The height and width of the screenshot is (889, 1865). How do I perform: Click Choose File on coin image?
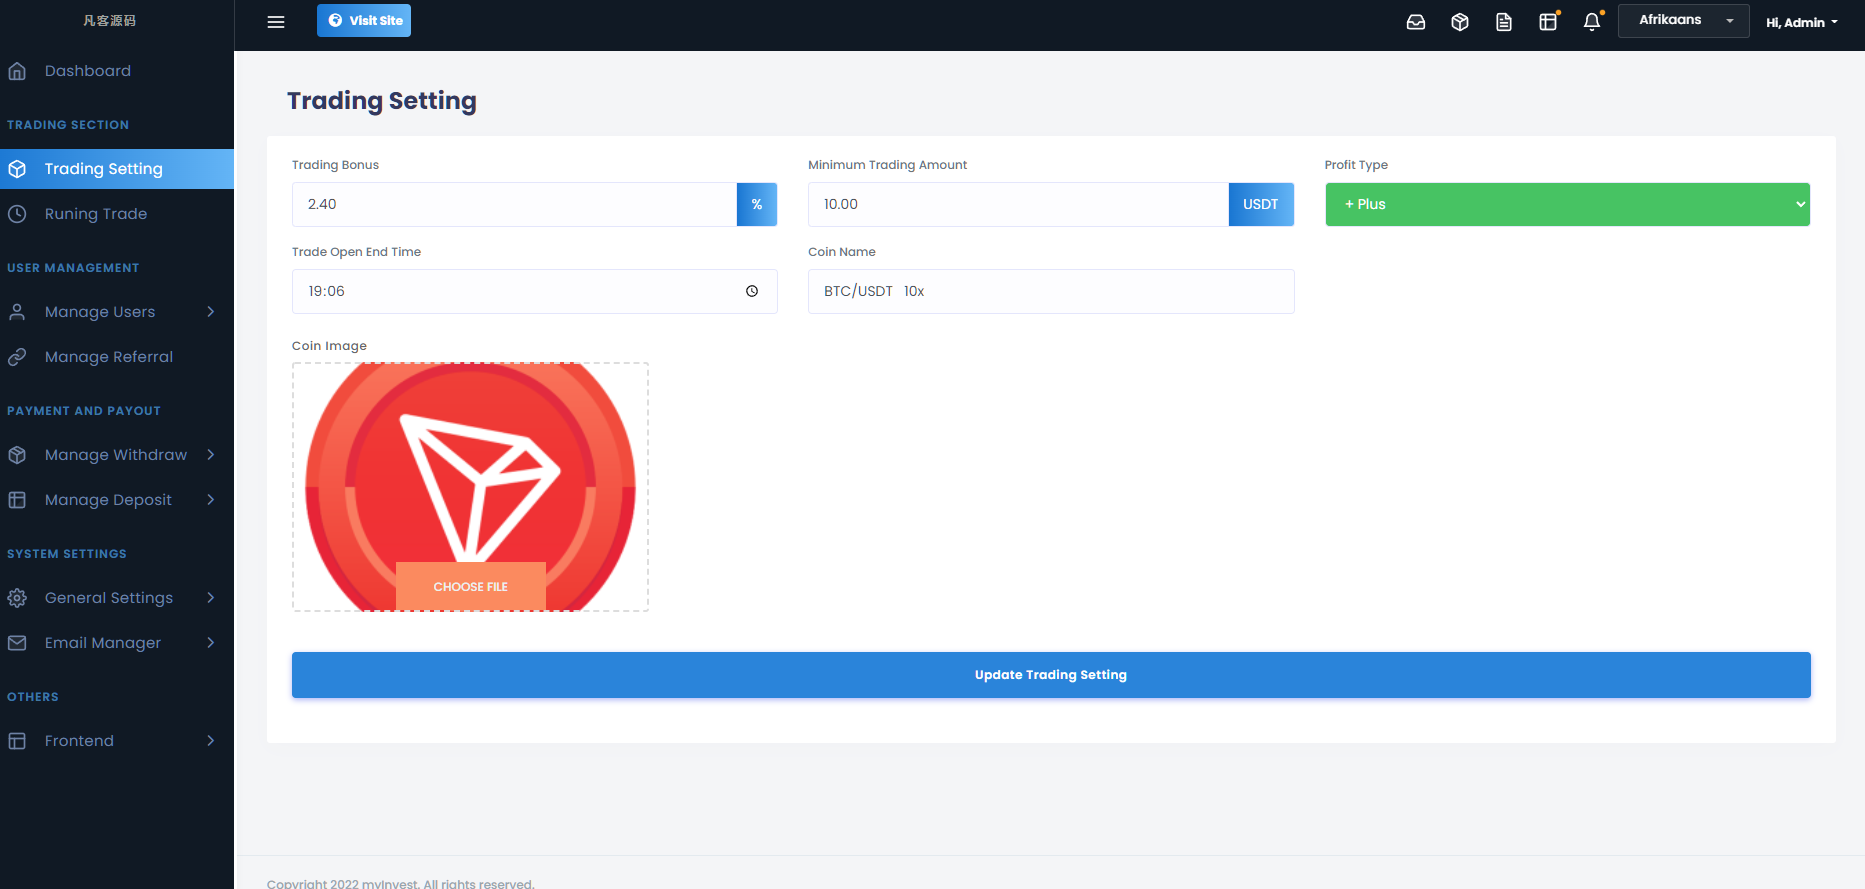(x=470, y=586)
